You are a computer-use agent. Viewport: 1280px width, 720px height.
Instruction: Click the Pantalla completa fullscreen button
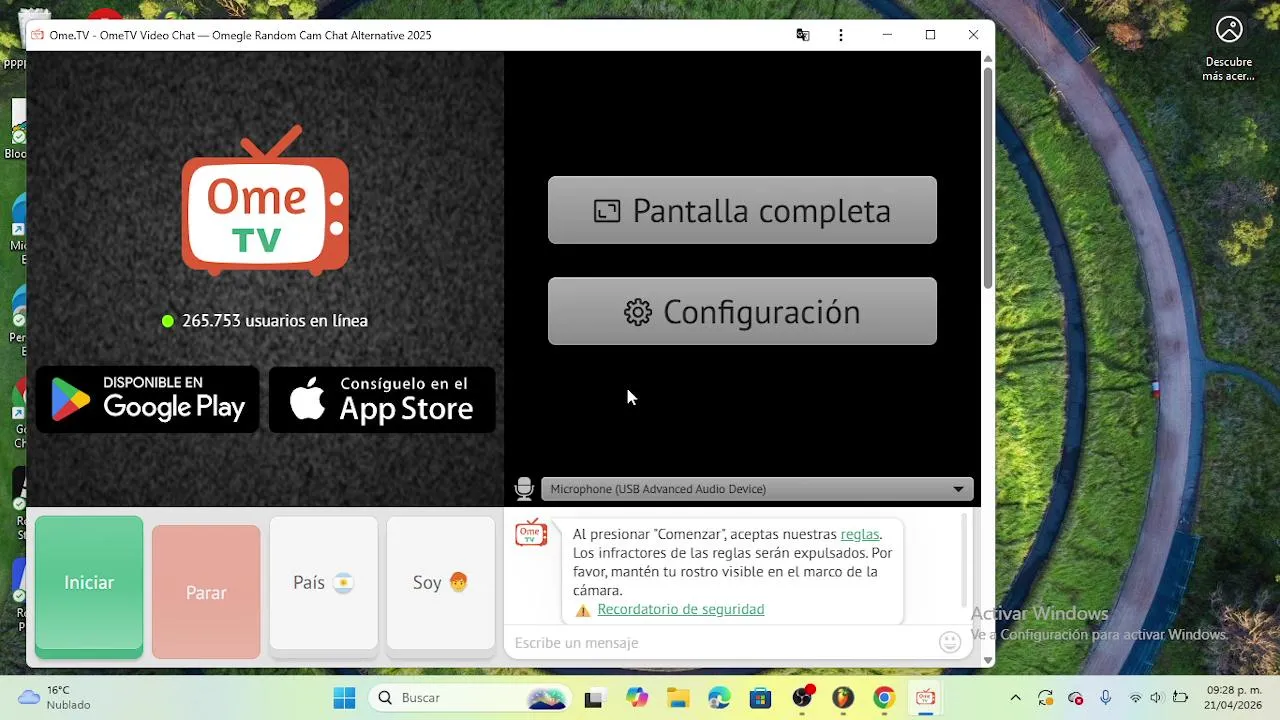point(742,210)
